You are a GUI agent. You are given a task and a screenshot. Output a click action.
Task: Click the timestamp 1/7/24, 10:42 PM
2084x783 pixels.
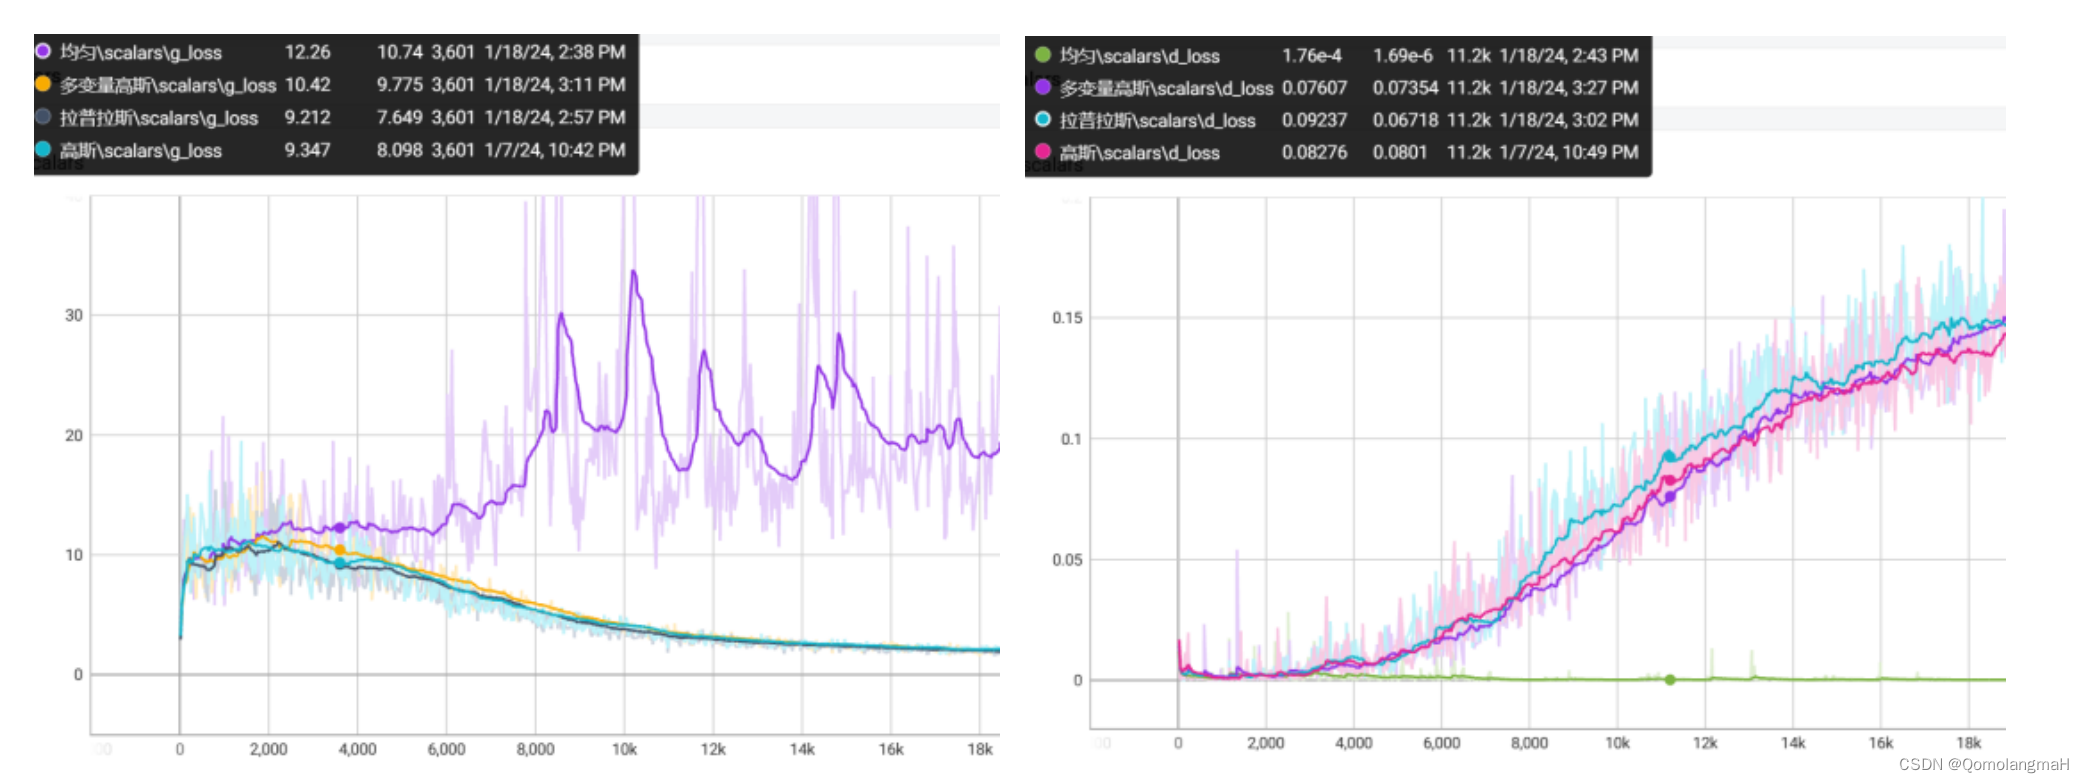point(555,150)
